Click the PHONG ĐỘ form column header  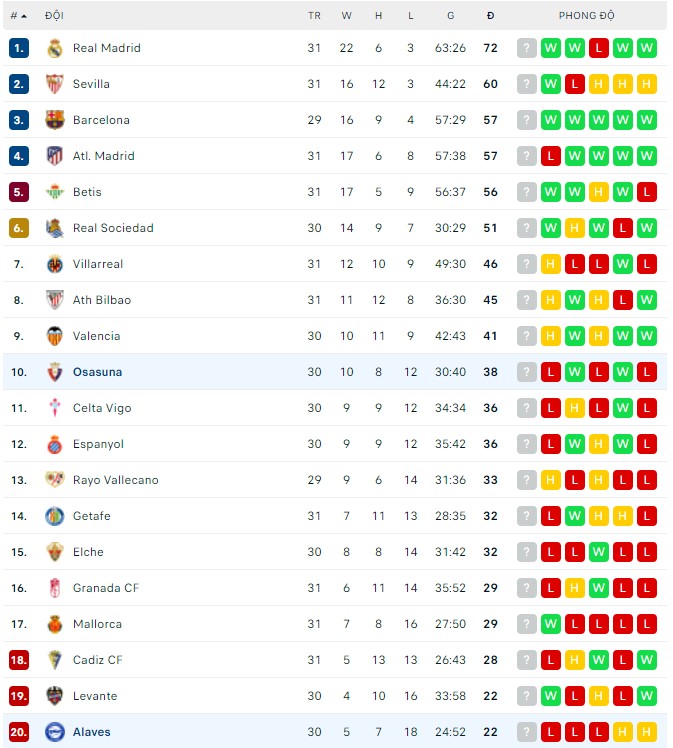[x=587, y=16]
